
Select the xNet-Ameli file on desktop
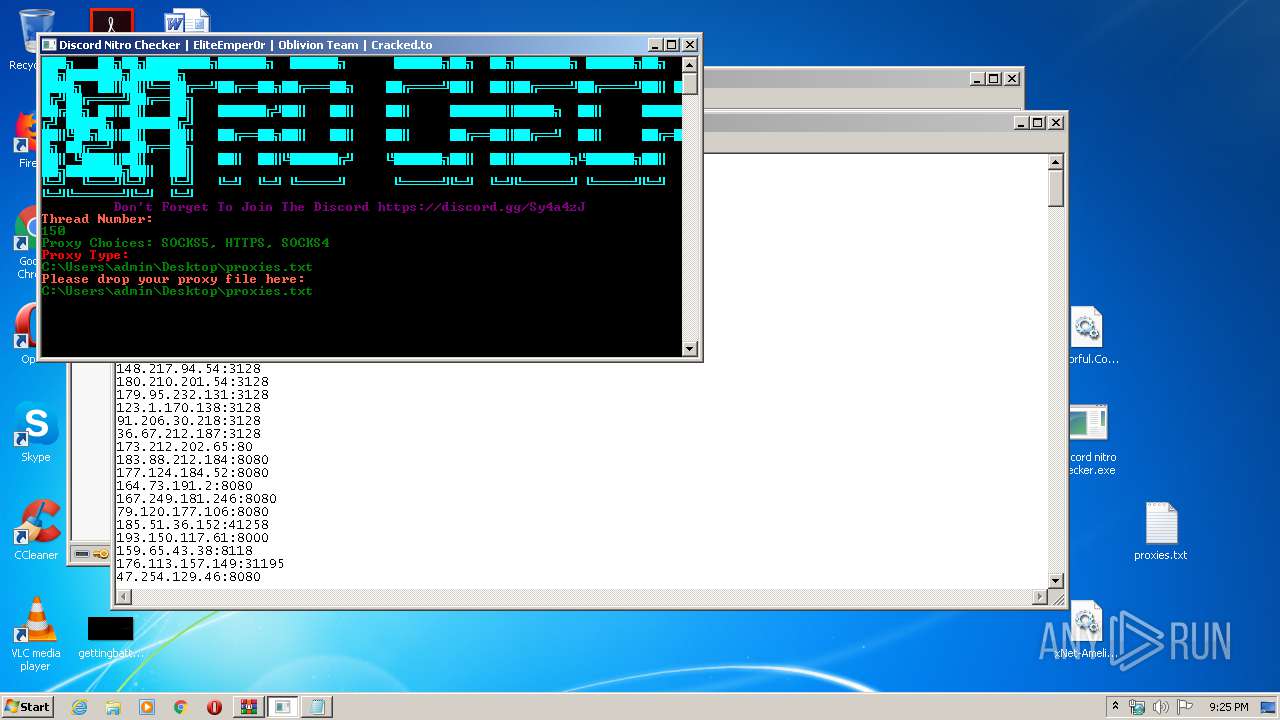[x=1086, y=630]
